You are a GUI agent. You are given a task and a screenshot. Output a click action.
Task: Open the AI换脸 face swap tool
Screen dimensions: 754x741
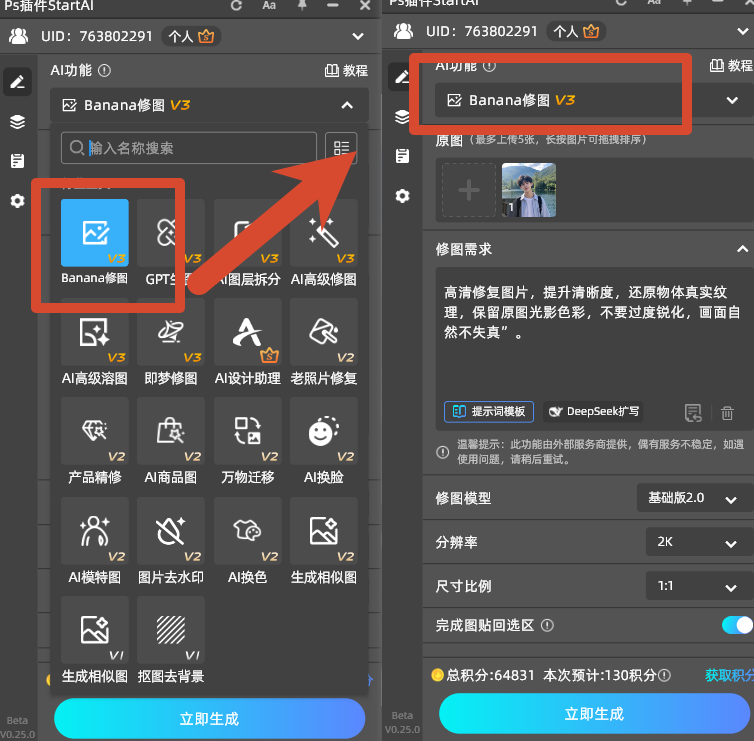[324, 431]
